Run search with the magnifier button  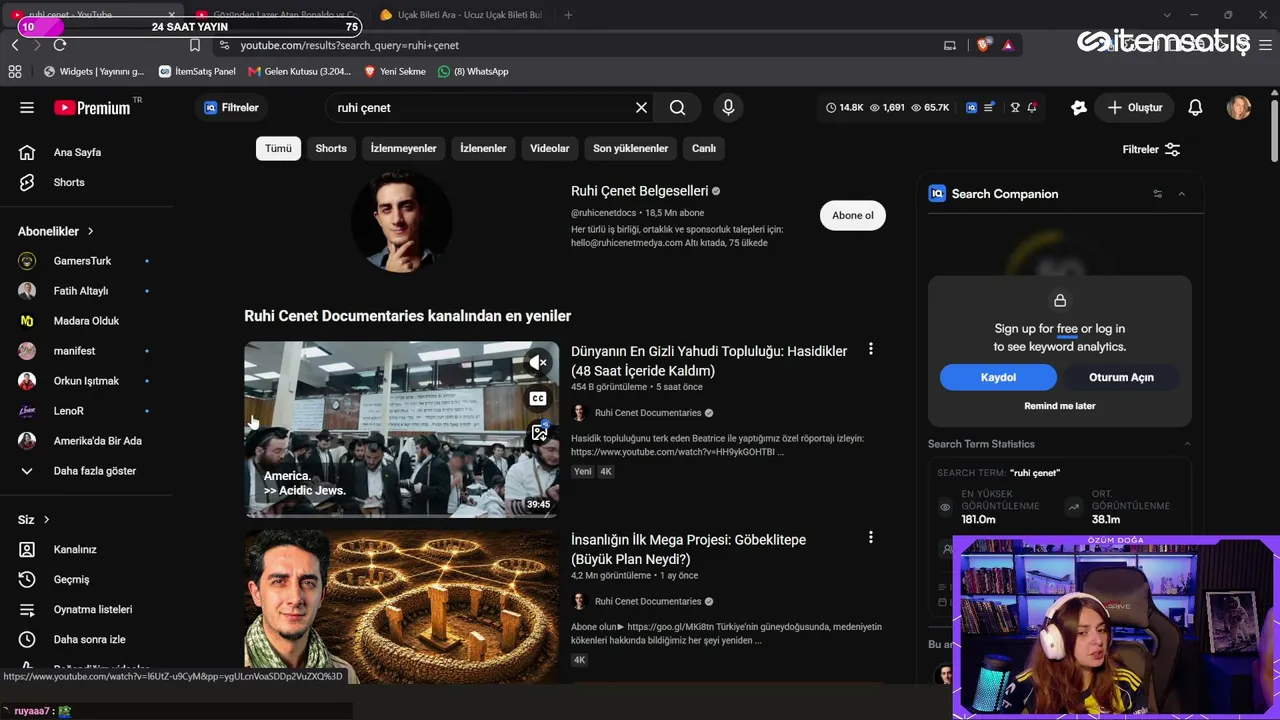[677, 108]
